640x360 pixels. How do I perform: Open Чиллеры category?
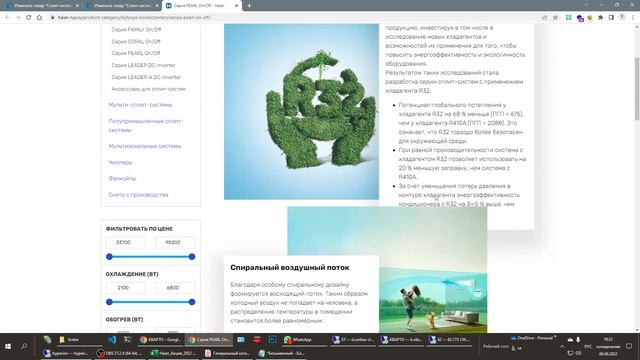pos(120,162)
